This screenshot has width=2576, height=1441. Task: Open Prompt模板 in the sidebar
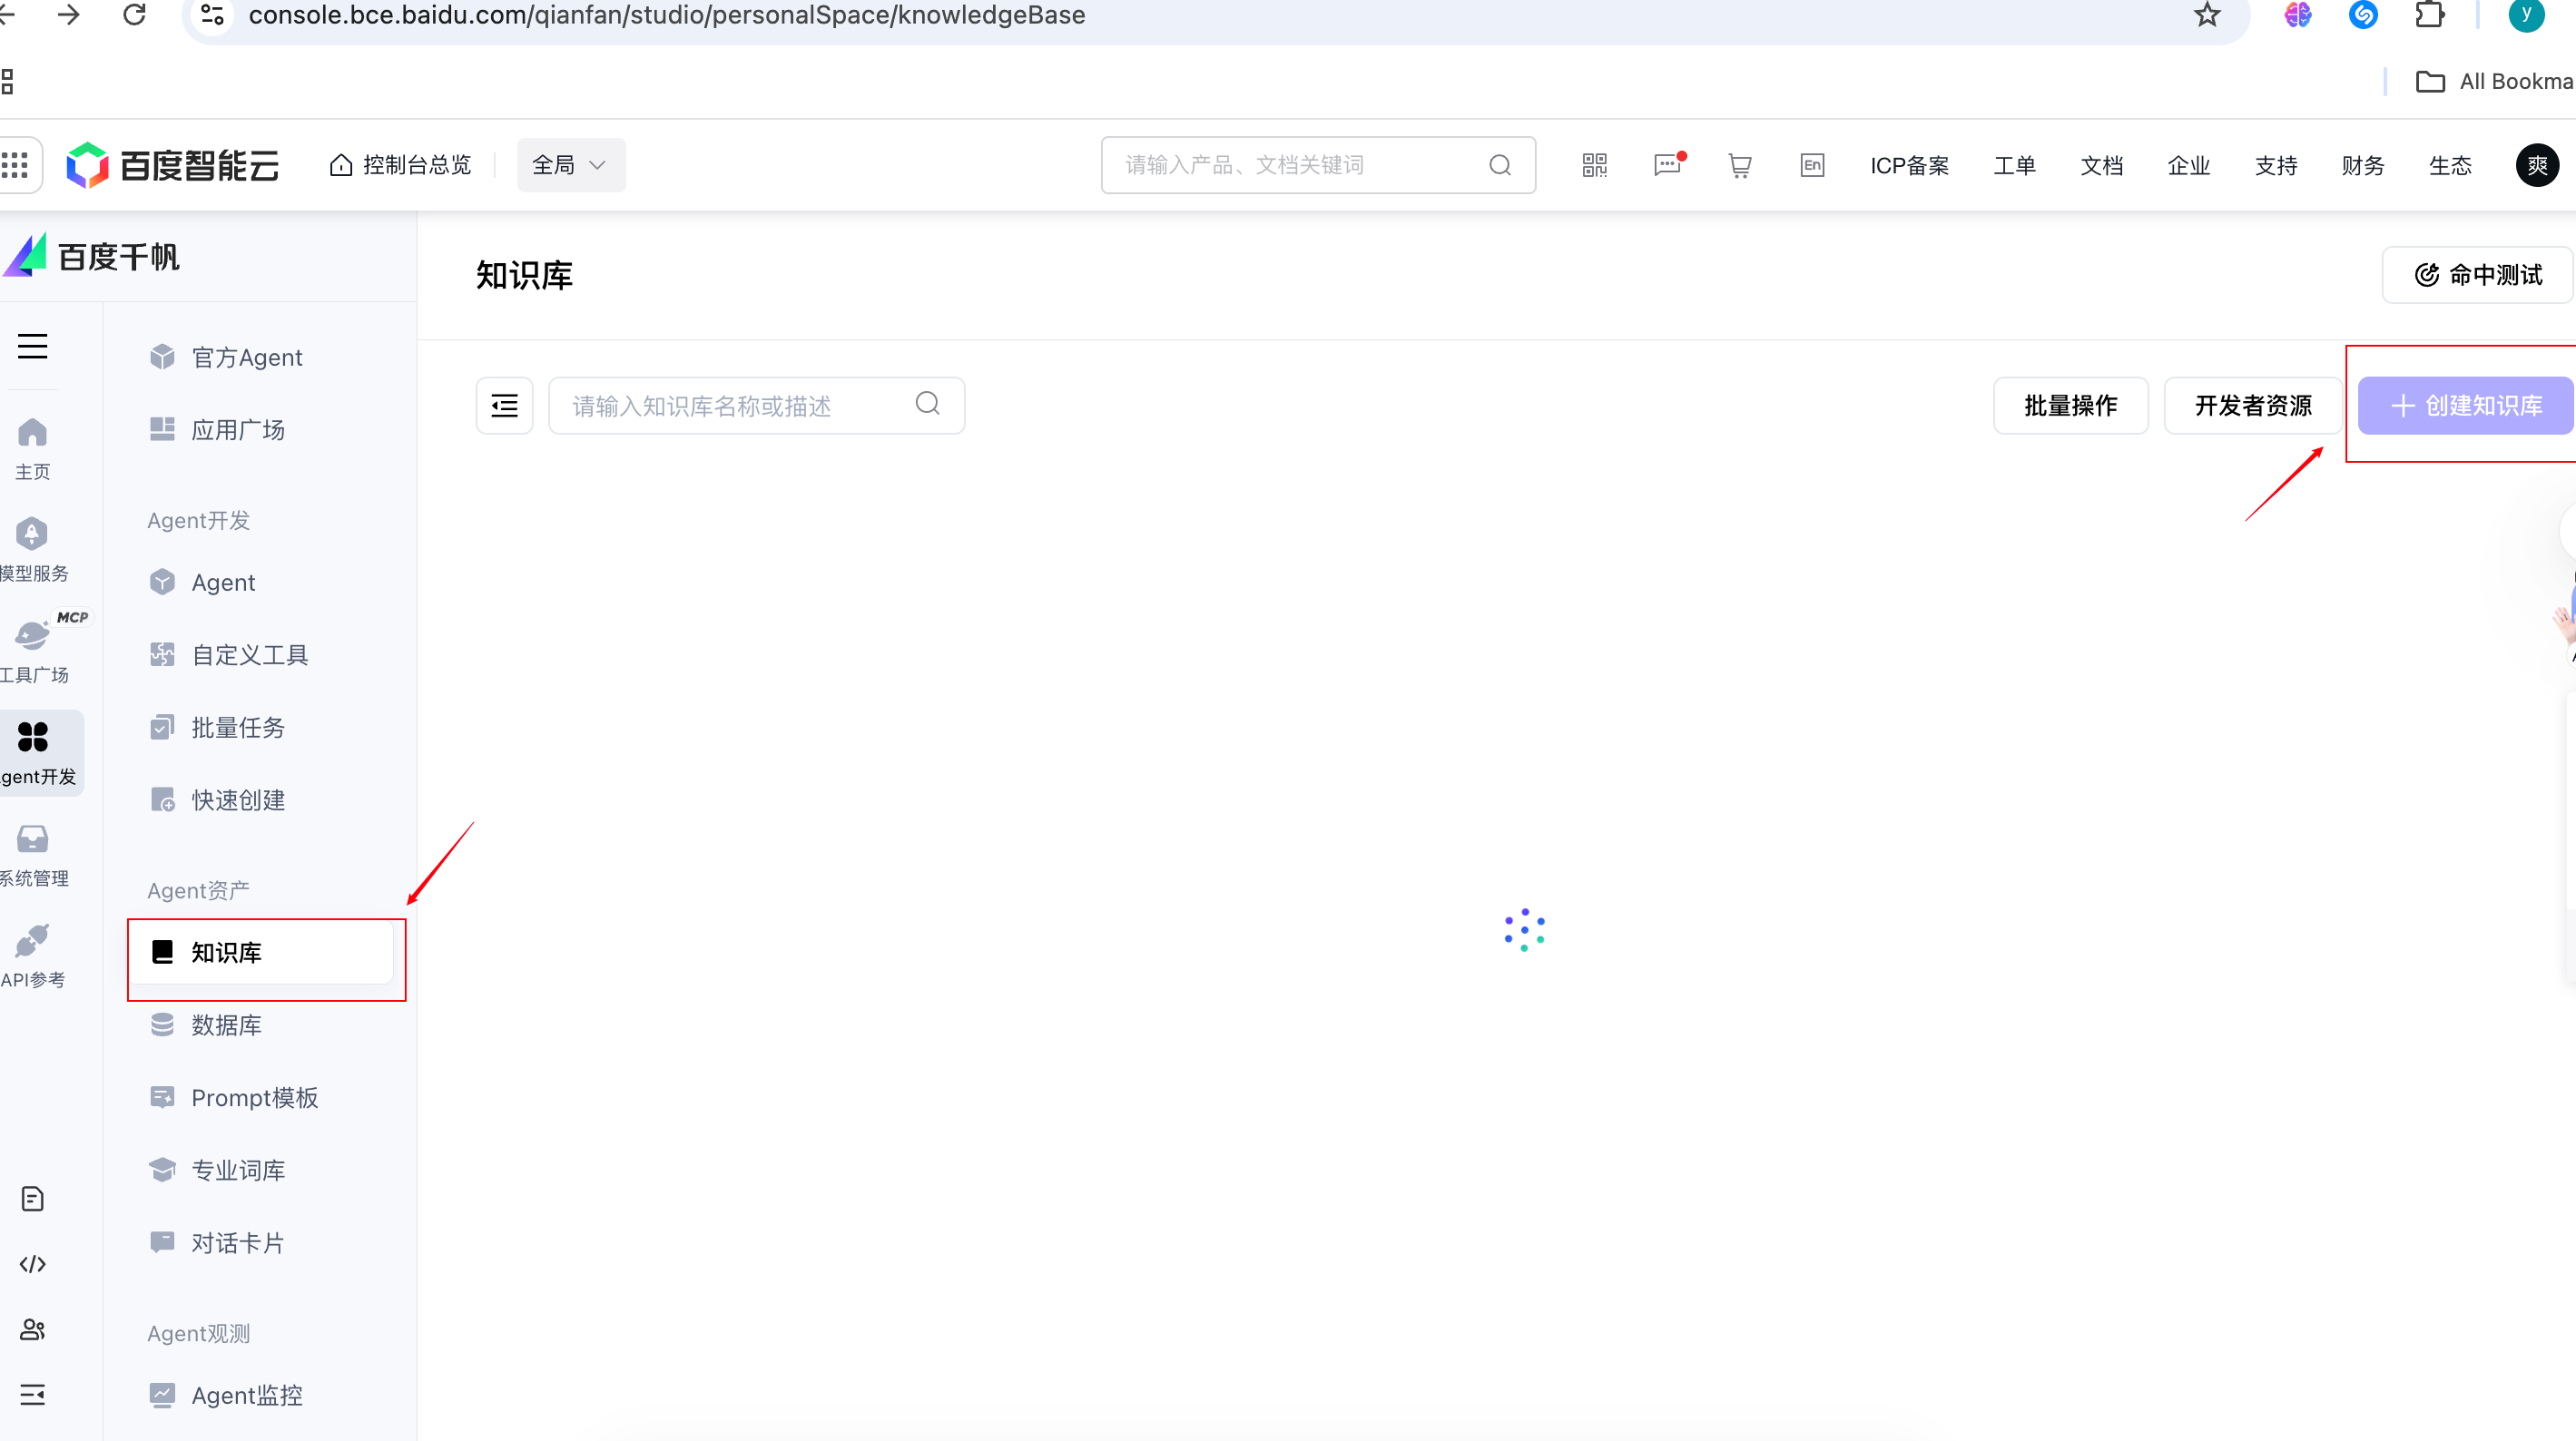[254, 1097]
